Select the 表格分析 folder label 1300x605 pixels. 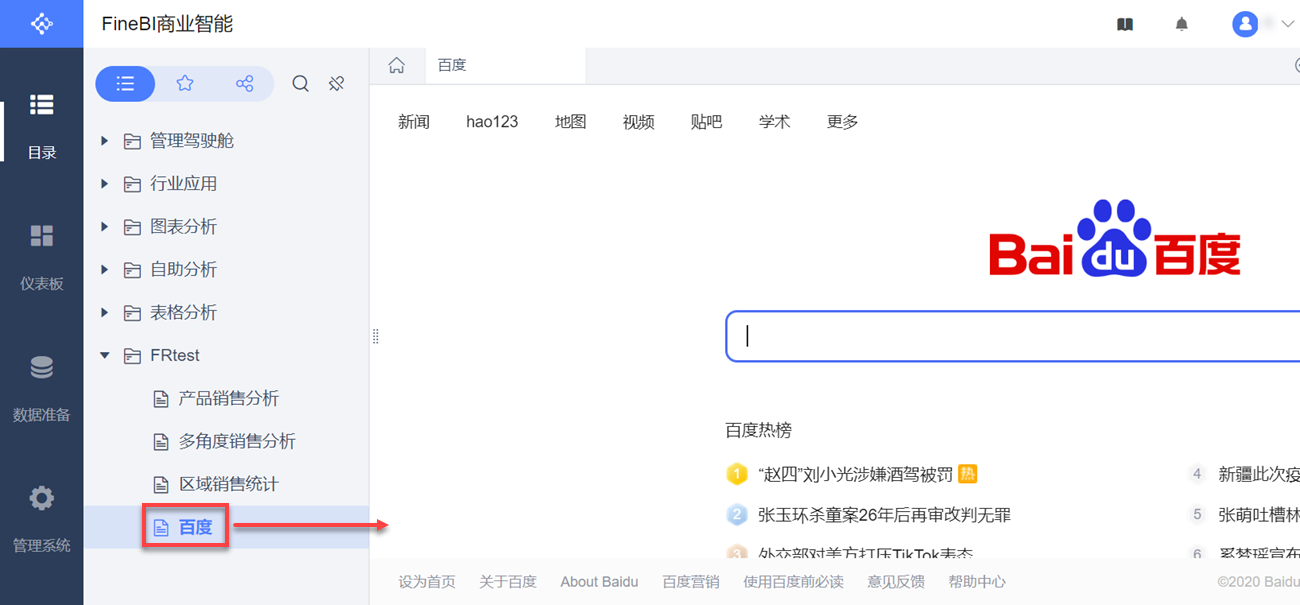(x=184, y=313)
